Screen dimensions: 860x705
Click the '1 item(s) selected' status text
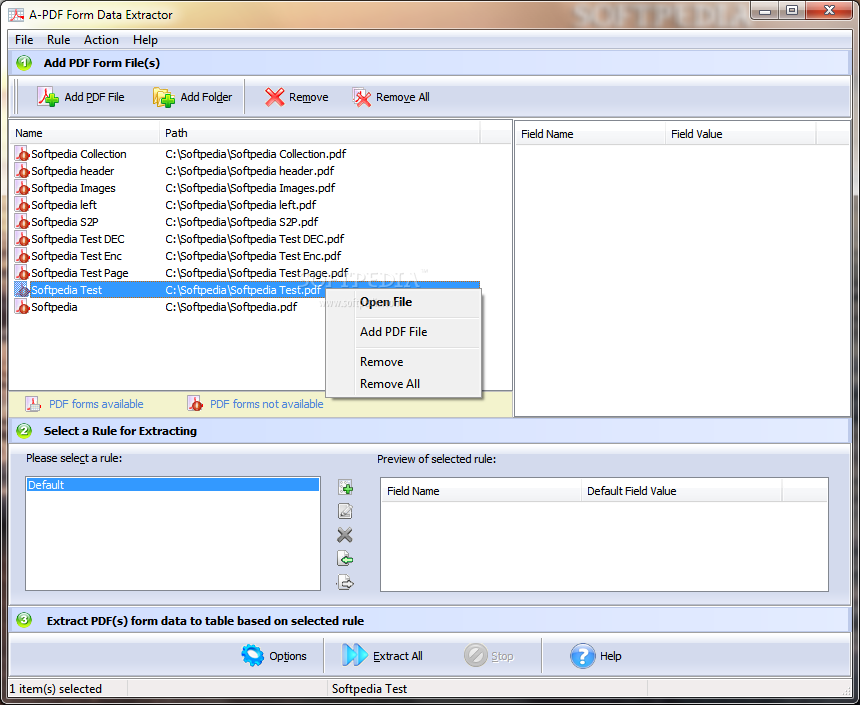pyautogui.click(x=56, y=689)
